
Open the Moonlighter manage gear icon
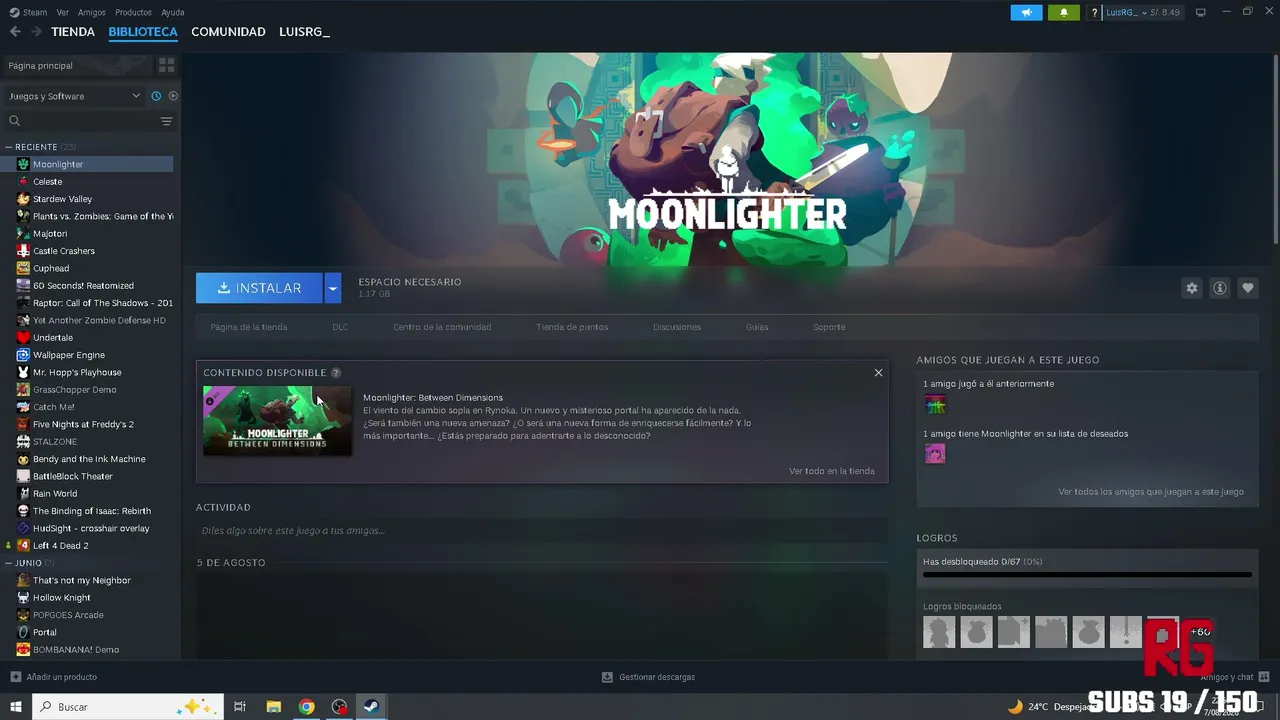(x=1191, y=288)
